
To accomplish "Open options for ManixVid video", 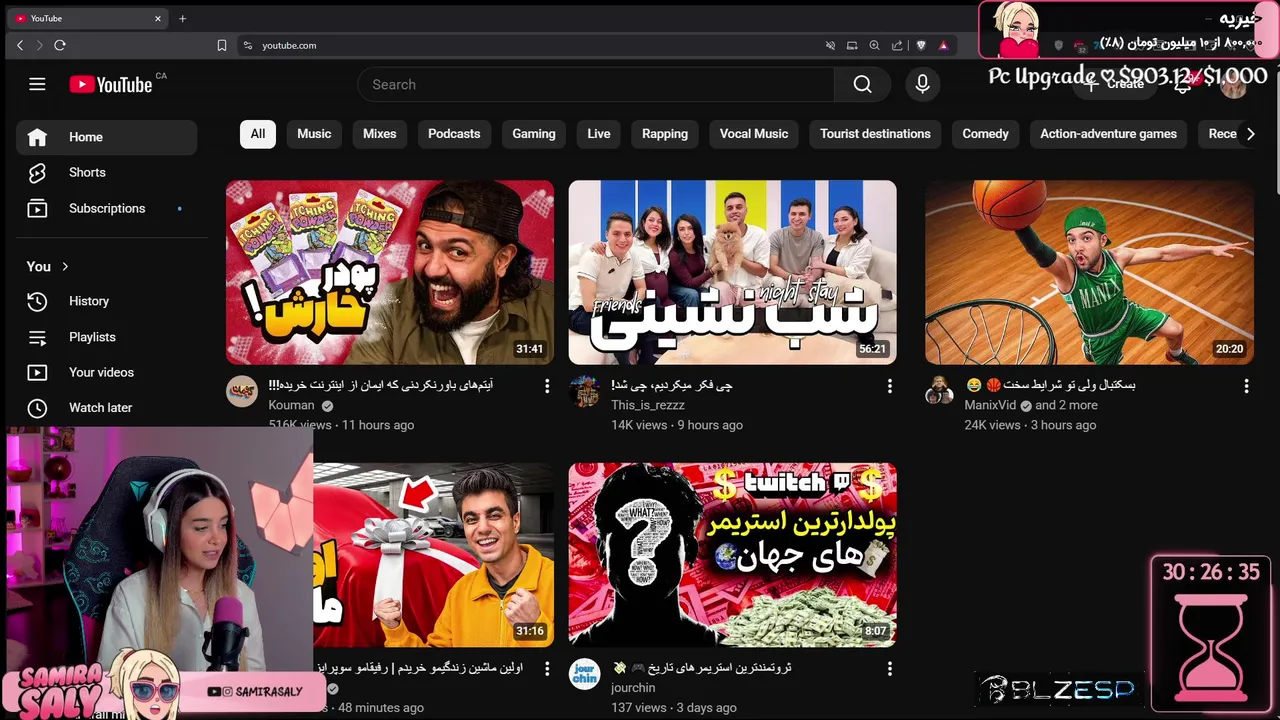I will tap(1246, 386).
